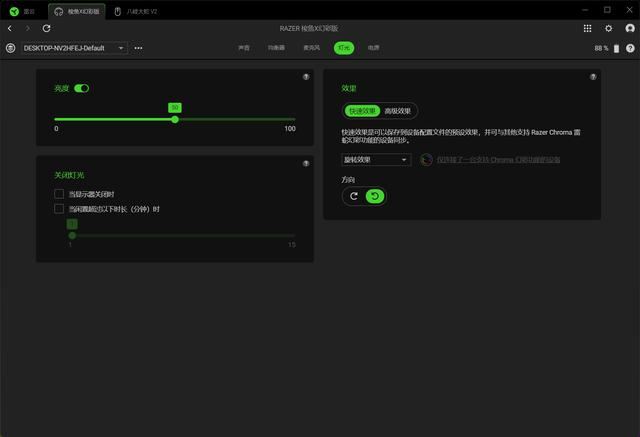Check the 当显示器关闭时 checkbox
The width and height of the screenshot is (640, 437).
(x=59, y=194)
